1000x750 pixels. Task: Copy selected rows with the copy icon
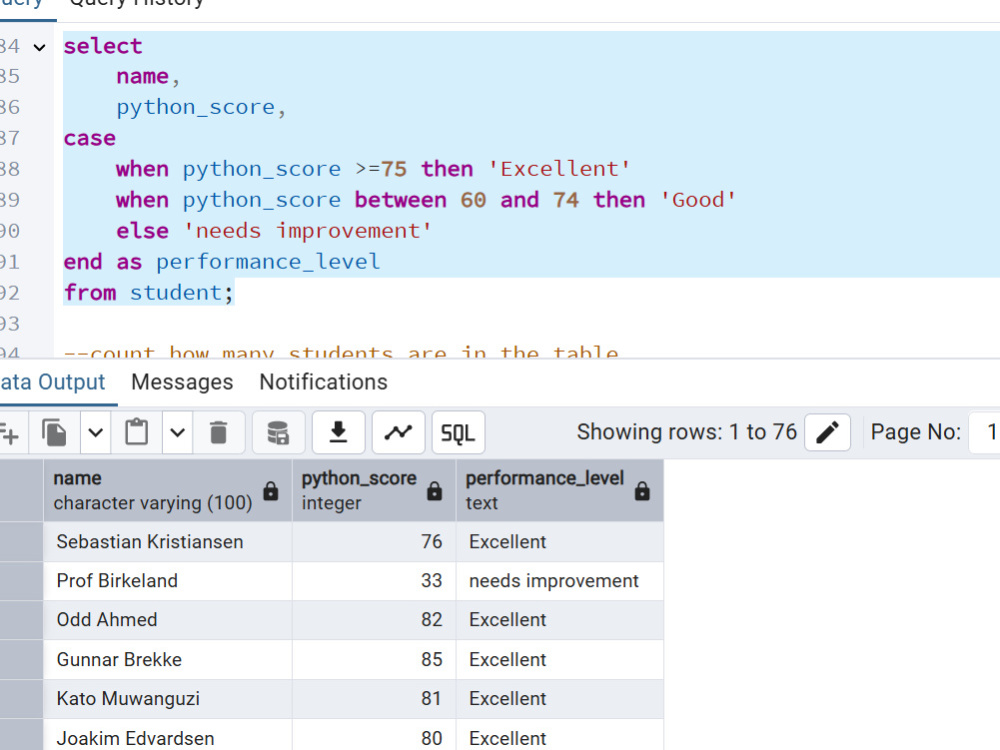click(54, 433)
